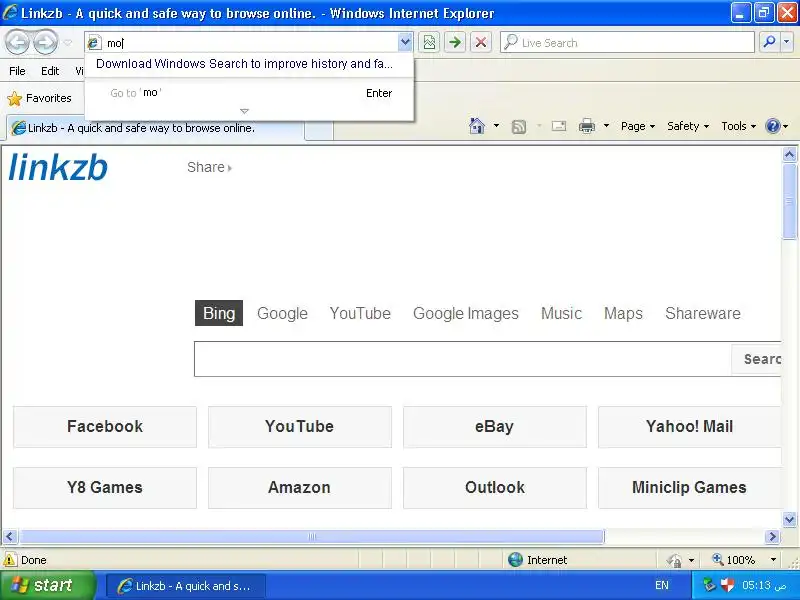
Task: Open the File menu
Action: (17, 71)
